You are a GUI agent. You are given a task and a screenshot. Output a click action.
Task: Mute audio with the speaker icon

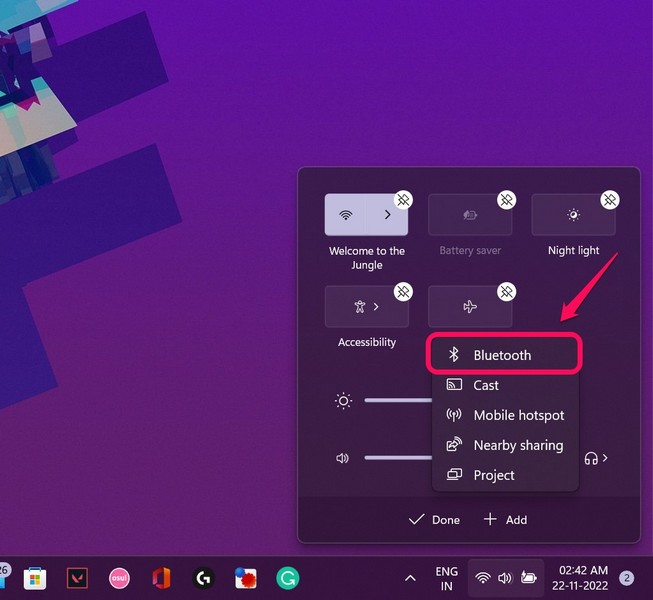(x=342, y=458)
